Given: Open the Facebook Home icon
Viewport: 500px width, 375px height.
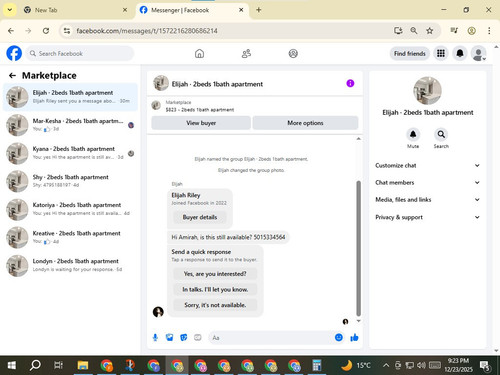Looking at the screenshot, I should click(x=199, y=53).
